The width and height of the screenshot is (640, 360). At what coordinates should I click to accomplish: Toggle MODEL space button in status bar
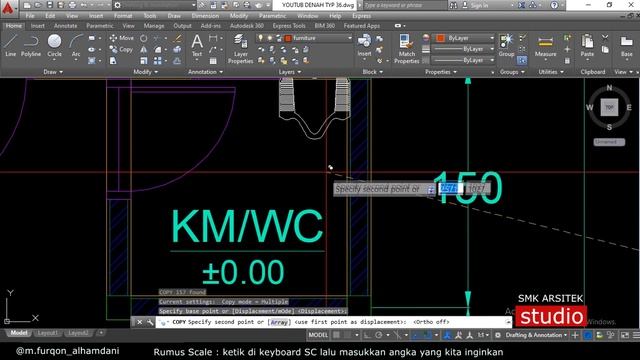point(318,335)
